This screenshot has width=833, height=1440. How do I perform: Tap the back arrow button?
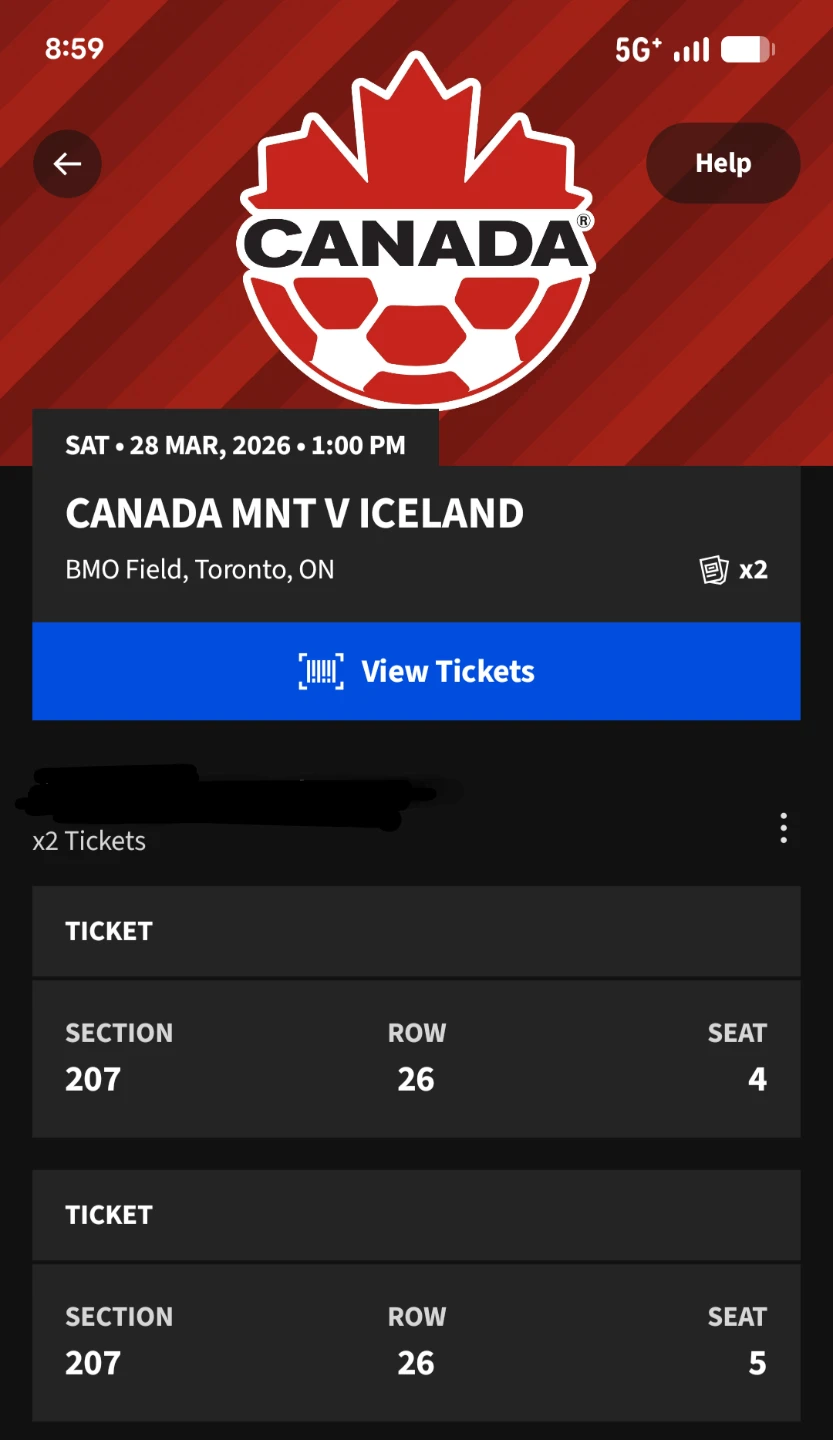(x=67, y=164)
